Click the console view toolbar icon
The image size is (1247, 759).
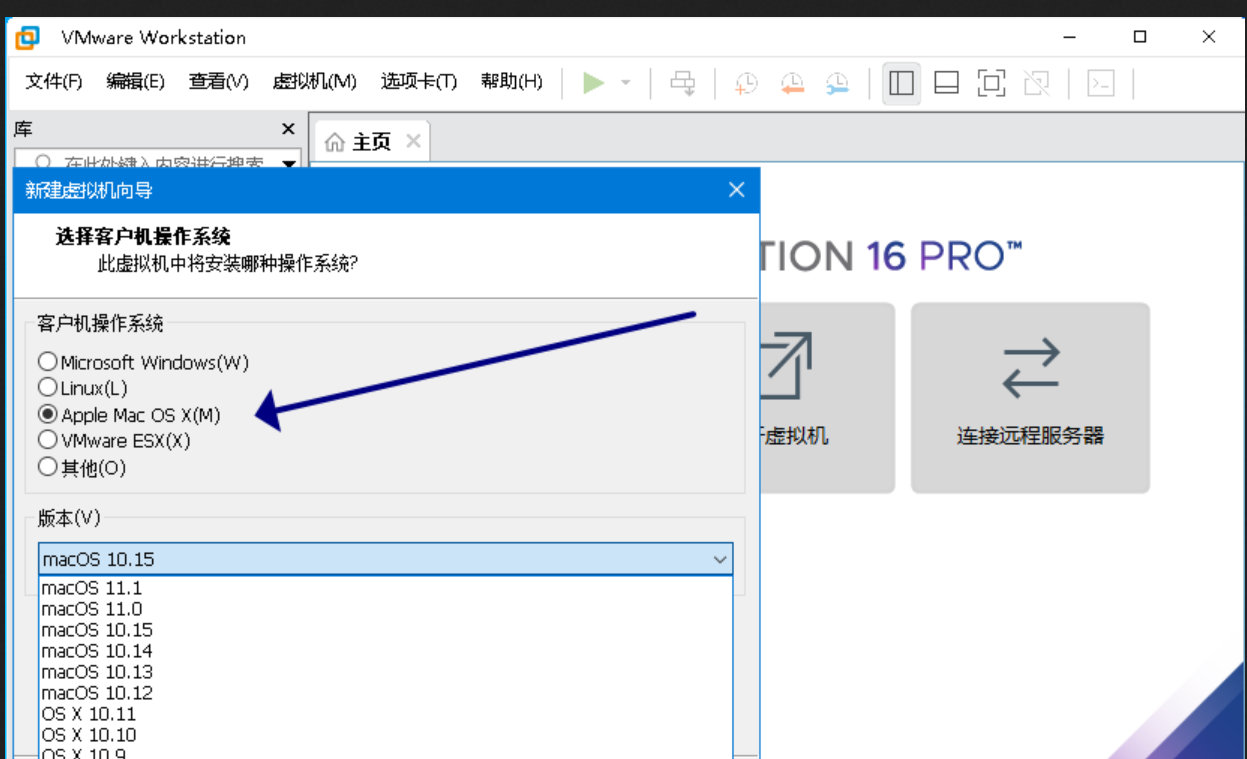click(x=1101, y=83)
